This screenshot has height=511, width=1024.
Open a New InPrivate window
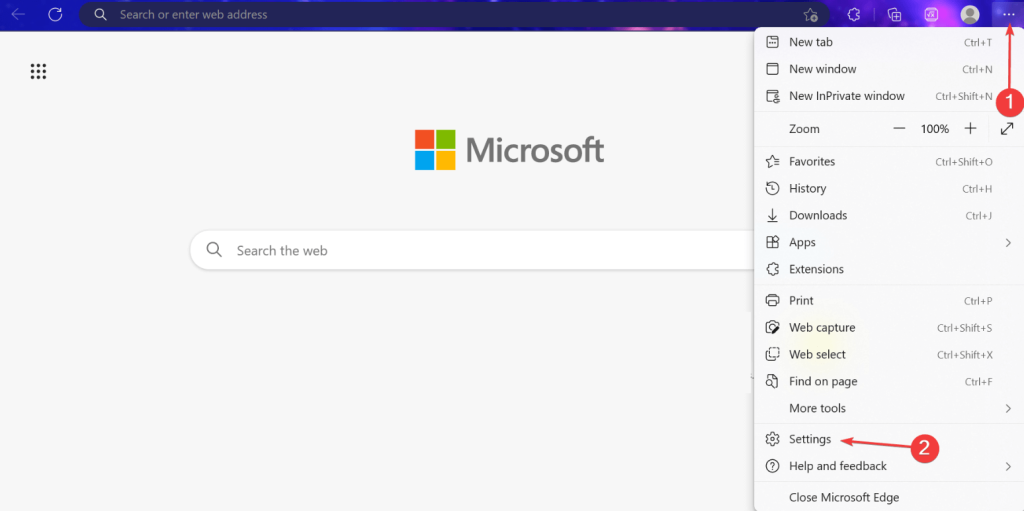(889, 96)
